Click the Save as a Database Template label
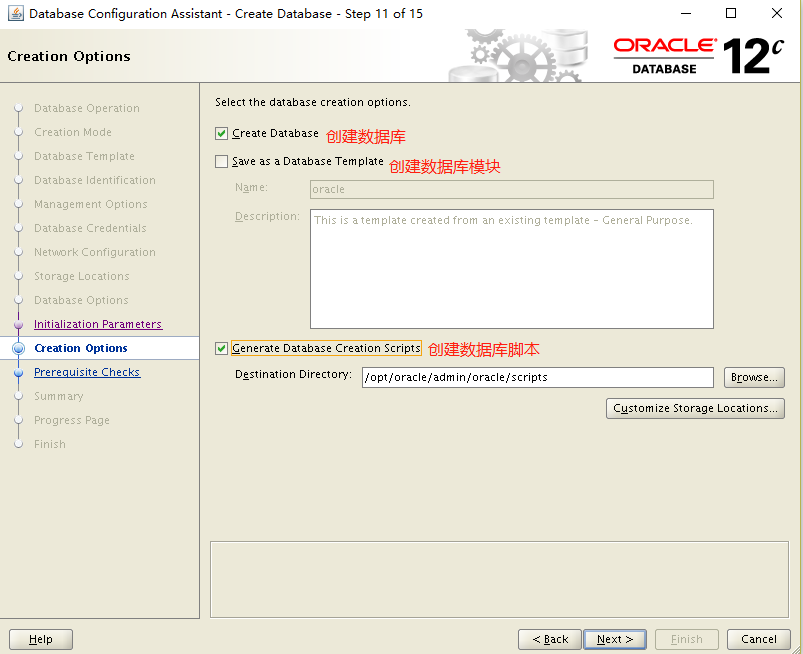This screenshot has width=803, height=654. pos(308,162)
